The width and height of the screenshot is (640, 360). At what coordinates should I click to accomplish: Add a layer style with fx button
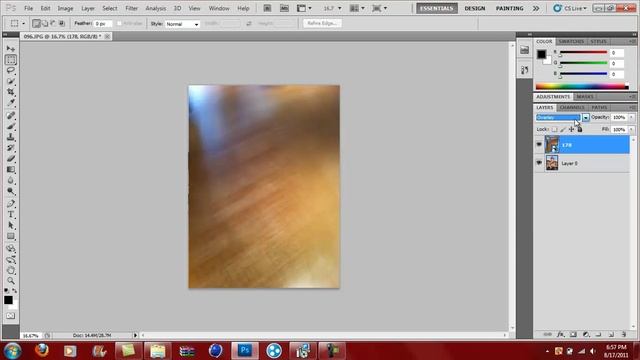tap(560, 334)
